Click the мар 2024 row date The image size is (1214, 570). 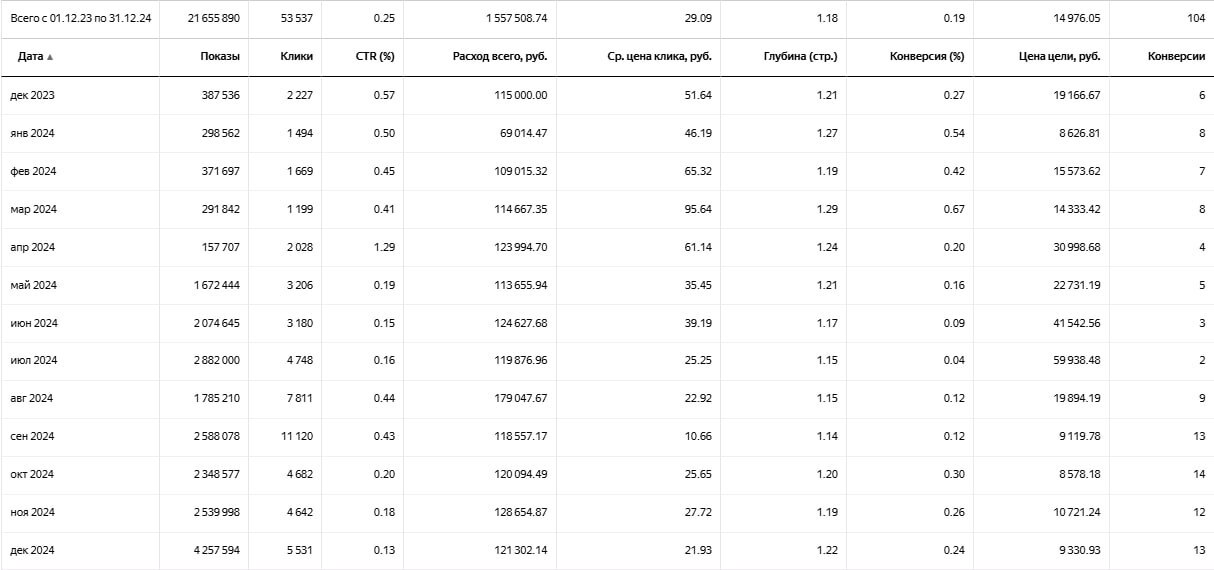[34, 209]
